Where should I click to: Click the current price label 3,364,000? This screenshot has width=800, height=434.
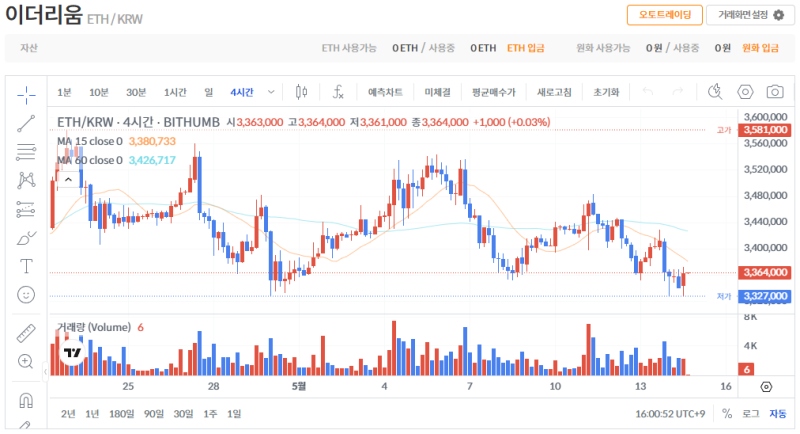pos(765,272)
